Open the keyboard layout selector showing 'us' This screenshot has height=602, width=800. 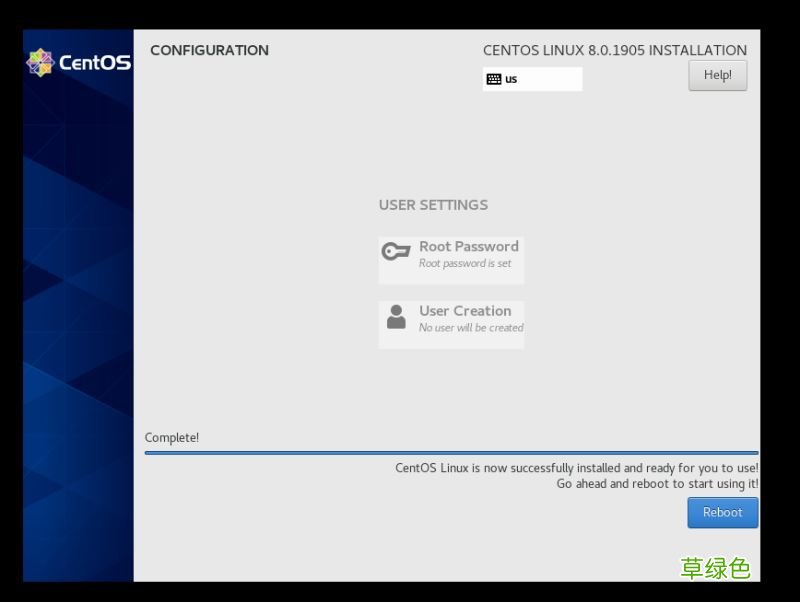tap(533, 76)
